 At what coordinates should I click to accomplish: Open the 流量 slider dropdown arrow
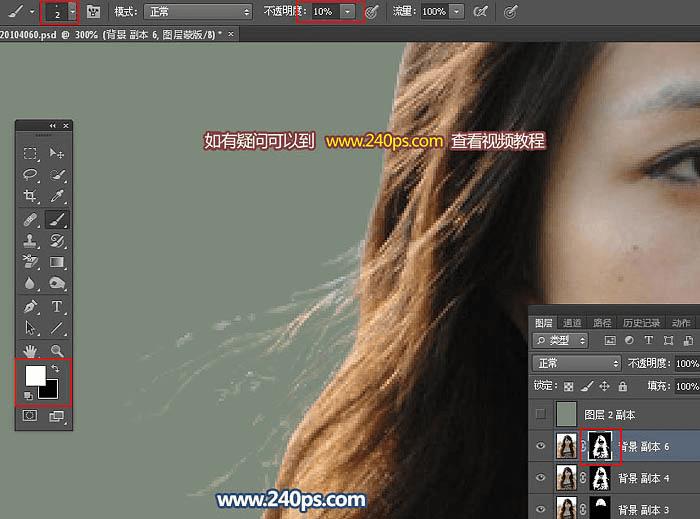pos(456,12)
